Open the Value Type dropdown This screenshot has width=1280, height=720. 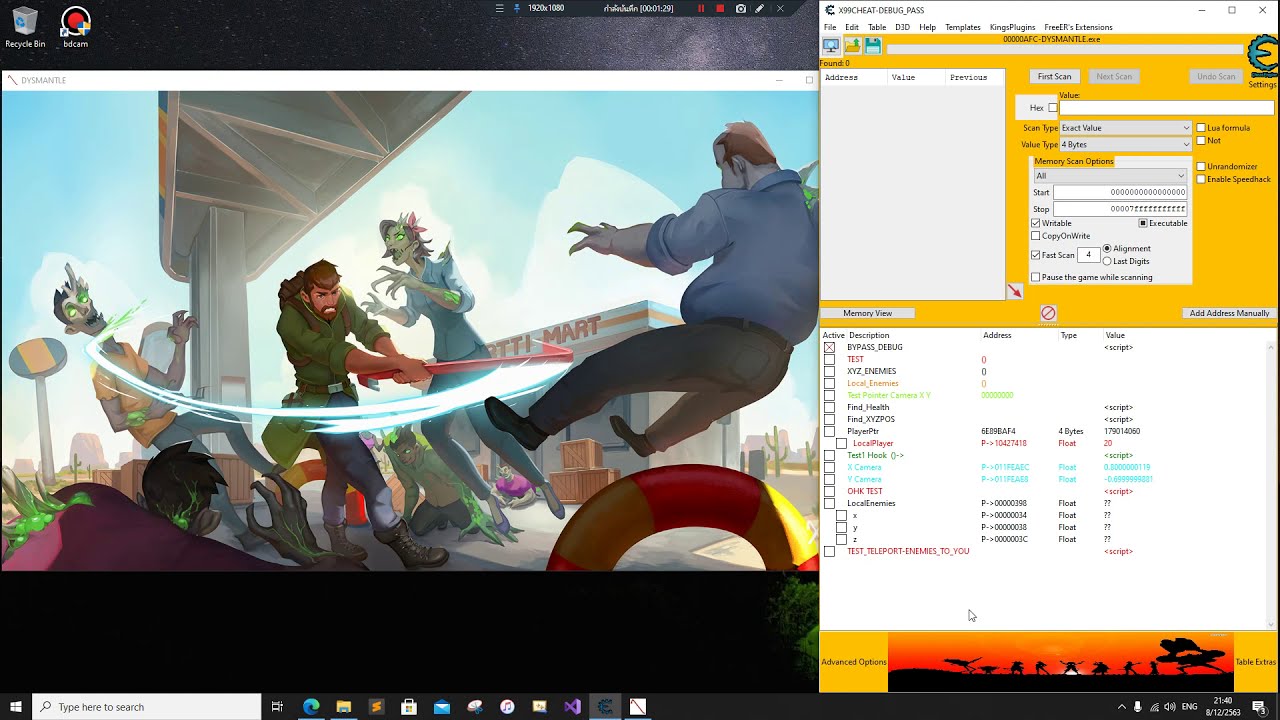(x=1126, y=145)
